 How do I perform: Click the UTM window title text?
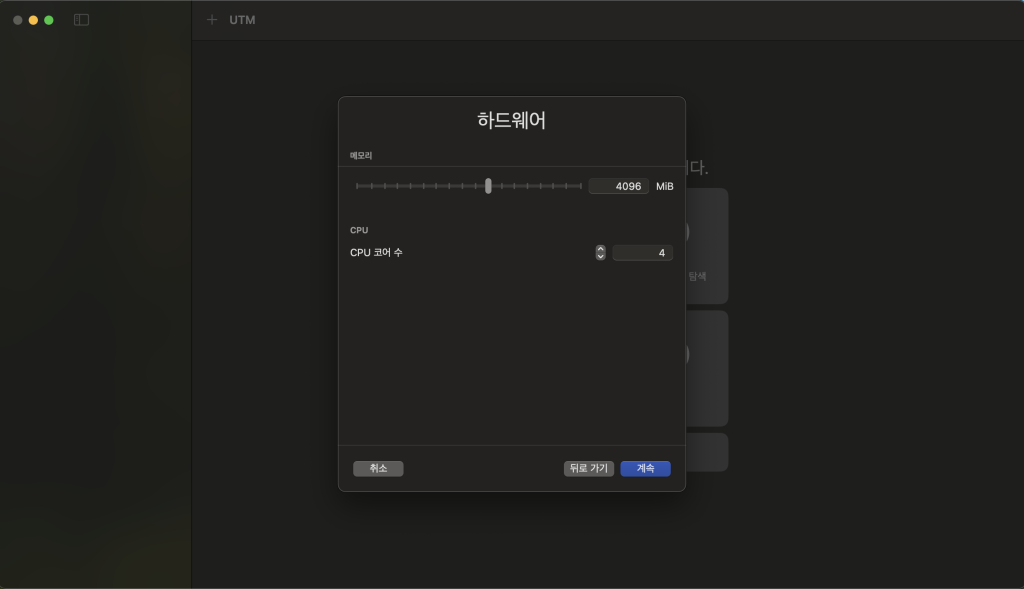coord(242,20)
